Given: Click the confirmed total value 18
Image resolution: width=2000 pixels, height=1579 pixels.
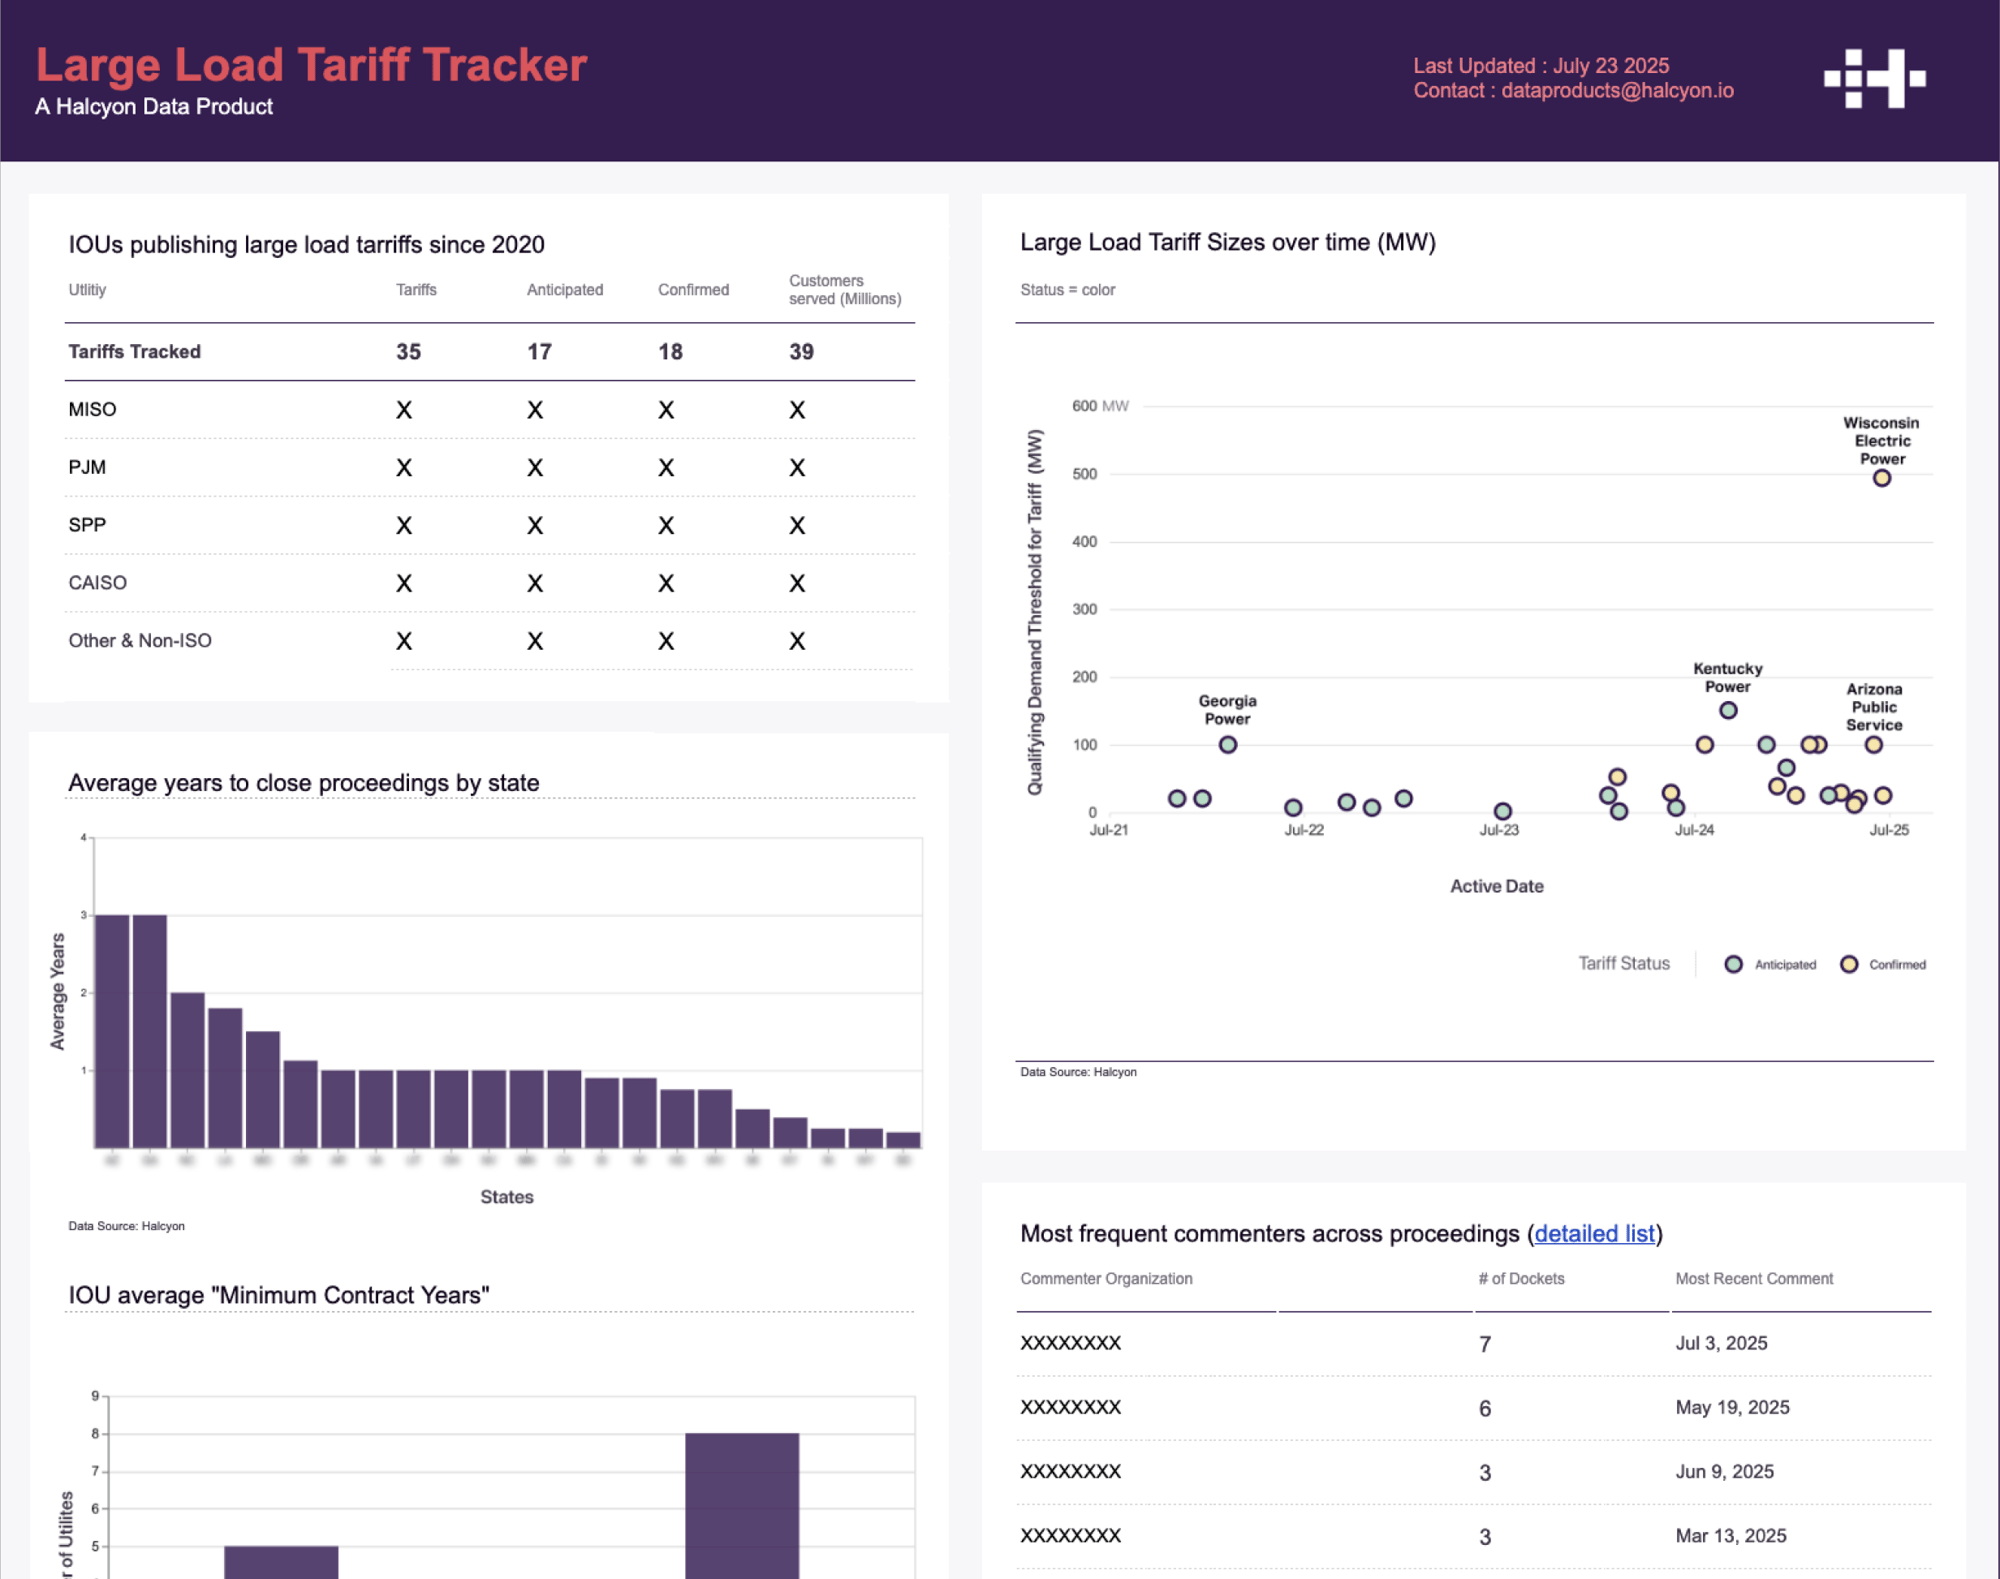Looking at the screenshot, I should 670,352.
